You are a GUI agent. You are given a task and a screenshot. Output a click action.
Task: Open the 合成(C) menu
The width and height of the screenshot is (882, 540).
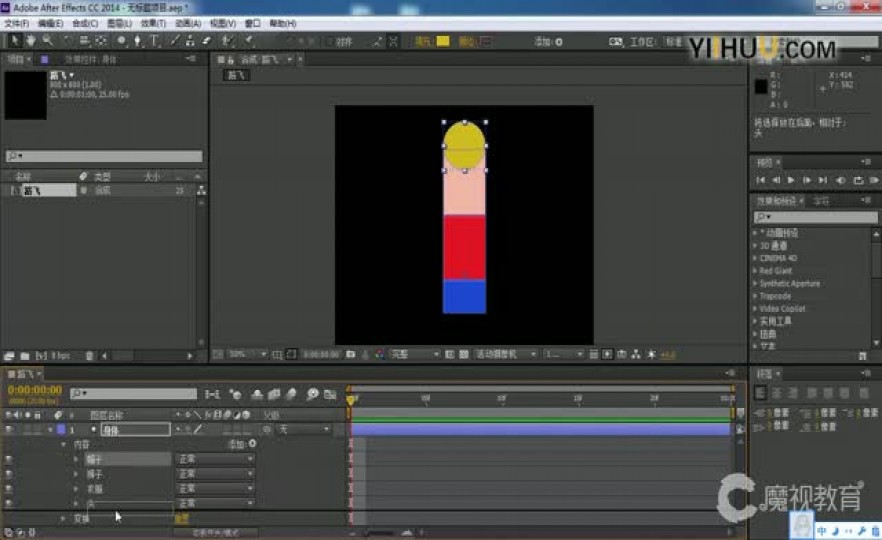pyautogui.click(x=85, y=23)
